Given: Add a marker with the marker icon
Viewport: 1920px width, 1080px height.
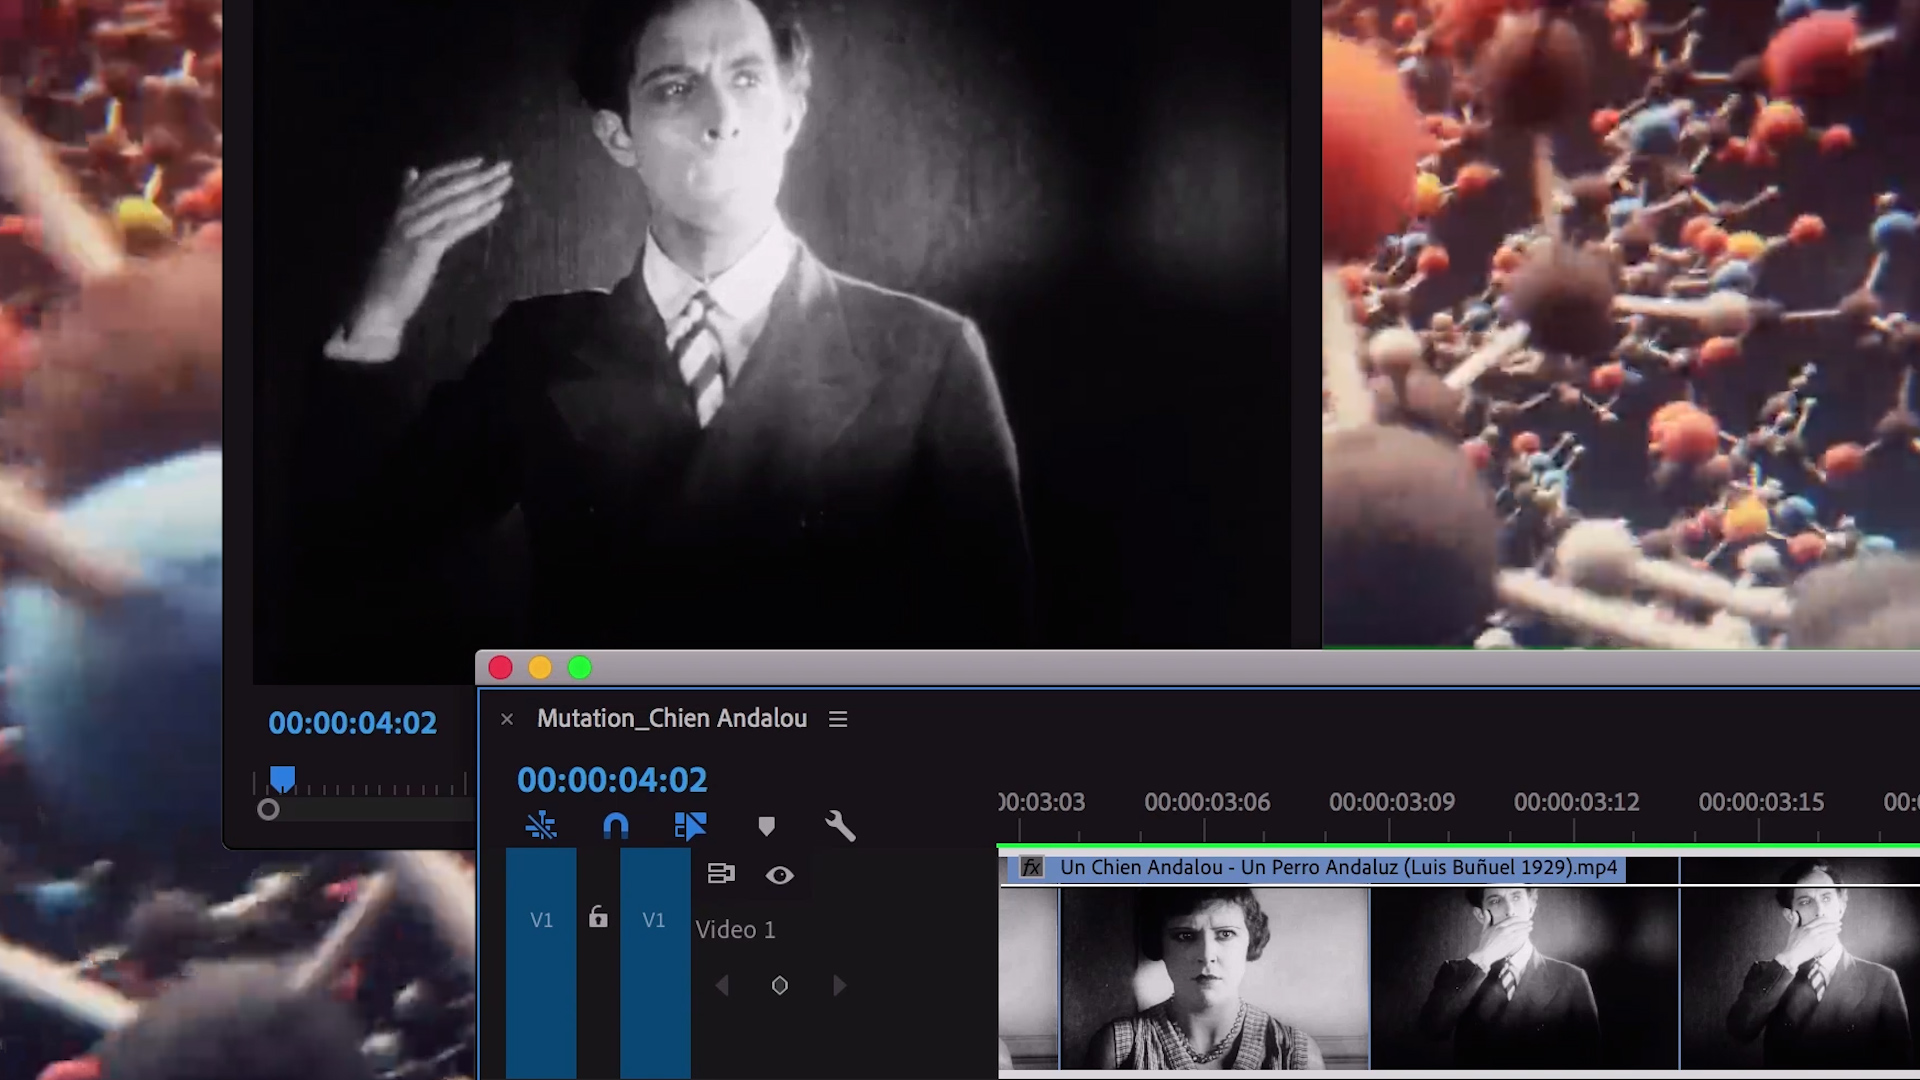Looking at the screenshot, I should [x=766, y=826].
